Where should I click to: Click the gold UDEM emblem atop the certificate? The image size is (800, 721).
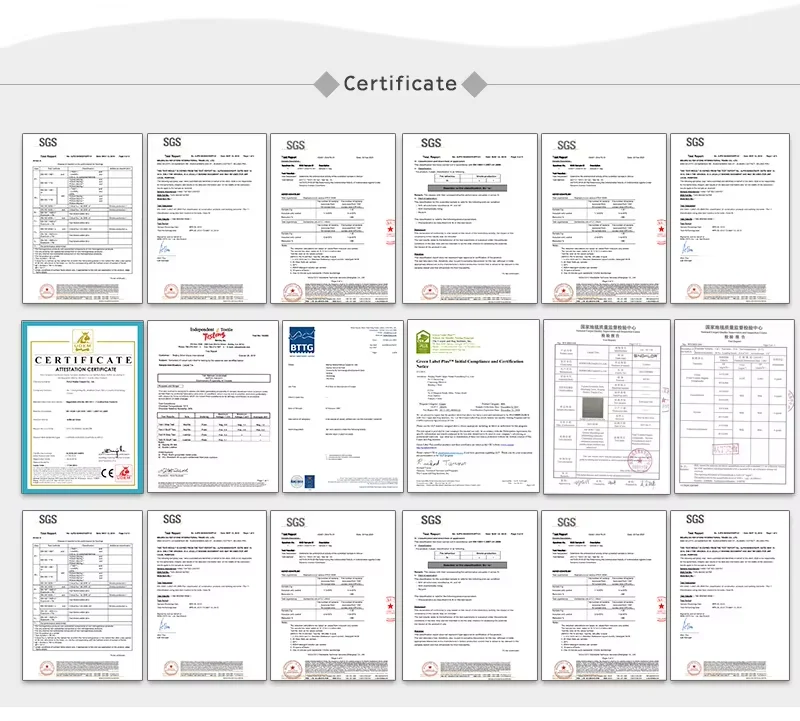[x=83, y=341]
